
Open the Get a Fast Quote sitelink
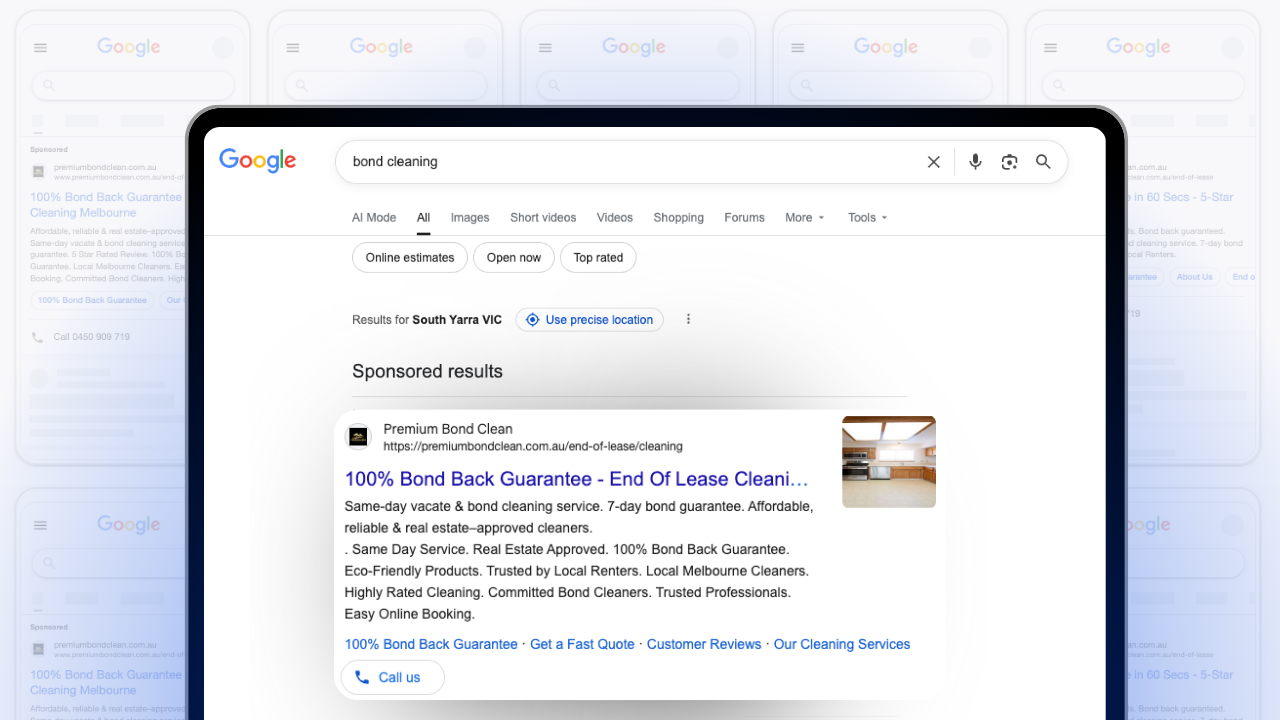[582, 644]
